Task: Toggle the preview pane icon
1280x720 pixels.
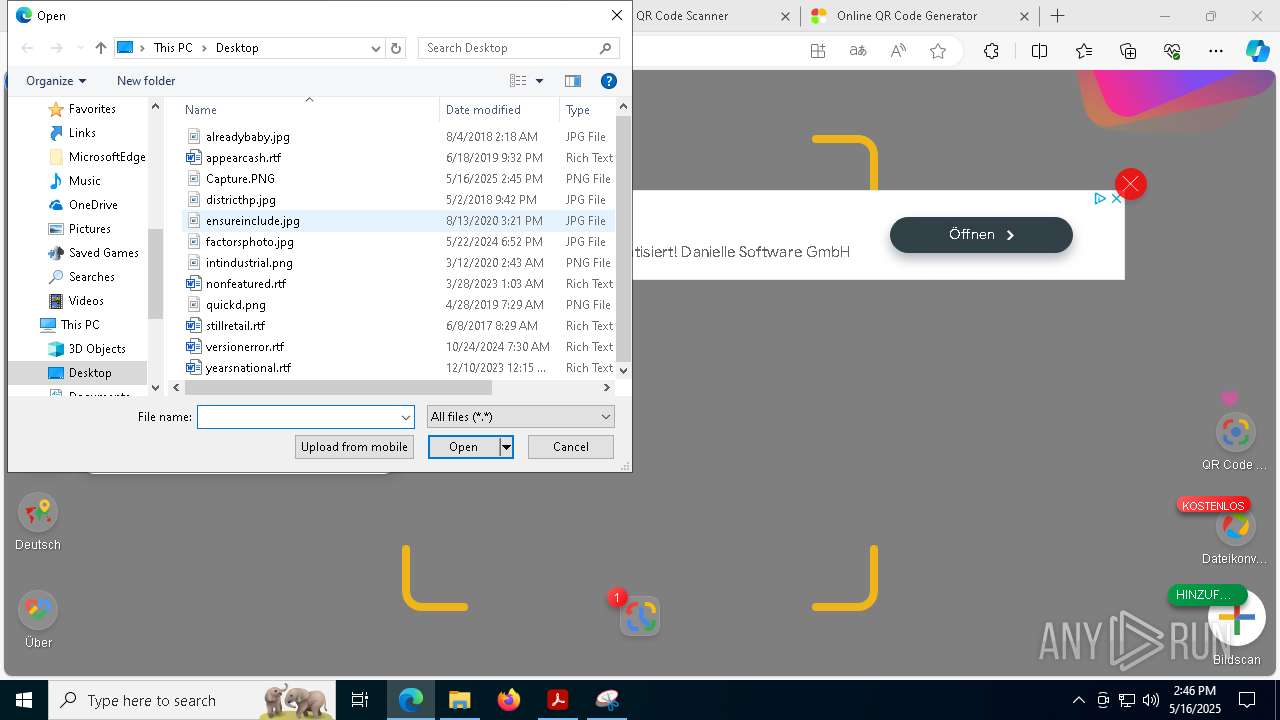Action: 573,81
